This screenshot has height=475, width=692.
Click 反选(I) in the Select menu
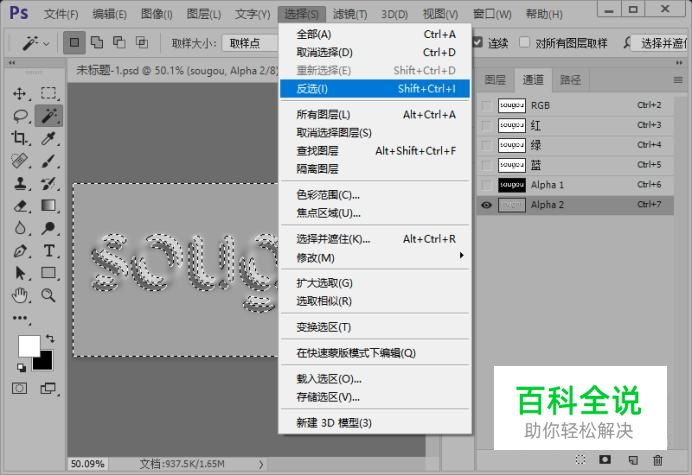375,89
